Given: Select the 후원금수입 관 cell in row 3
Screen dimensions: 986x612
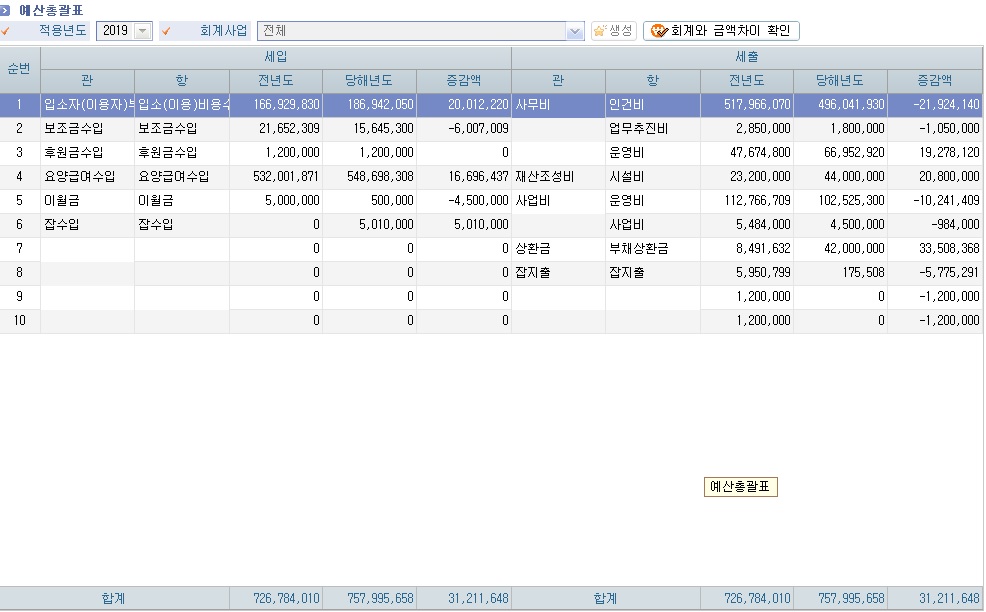Looking at the screenshot, I should pyautogui.click(x=87, y=153).
